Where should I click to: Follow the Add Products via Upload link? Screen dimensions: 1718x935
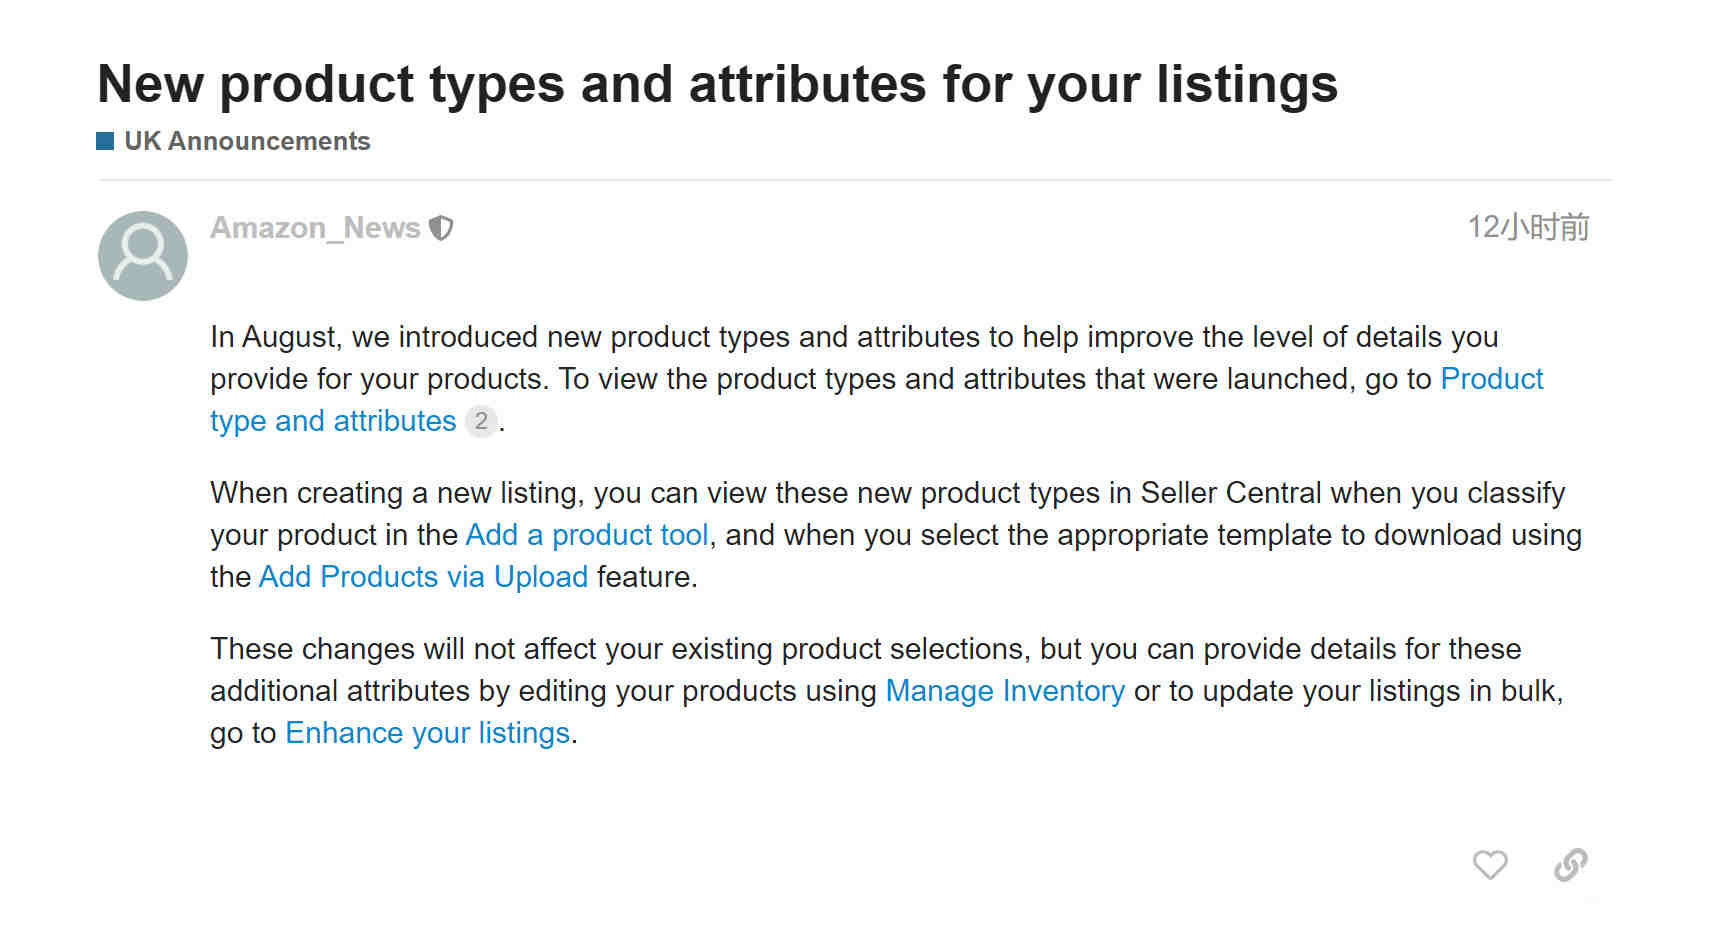tap(423, 577)
